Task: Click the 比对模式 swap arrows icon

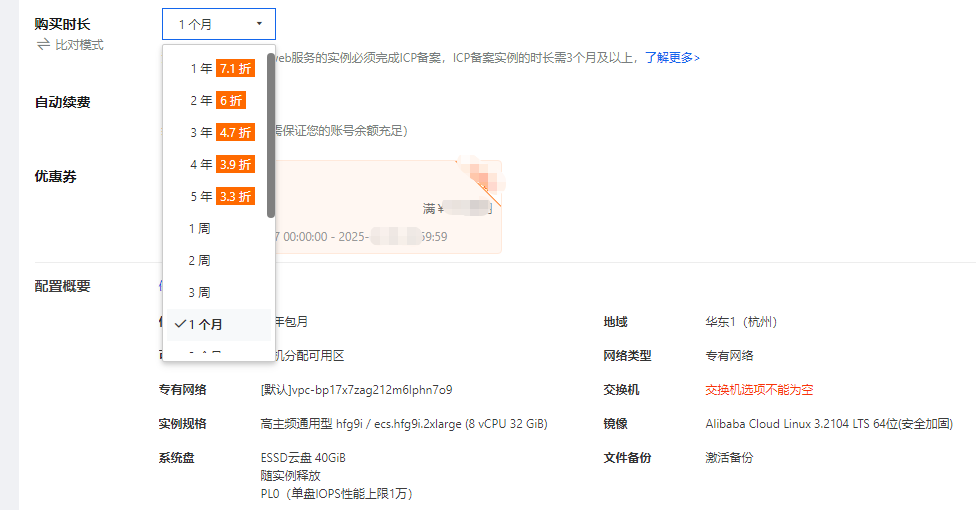Action: tap(42, 45)
